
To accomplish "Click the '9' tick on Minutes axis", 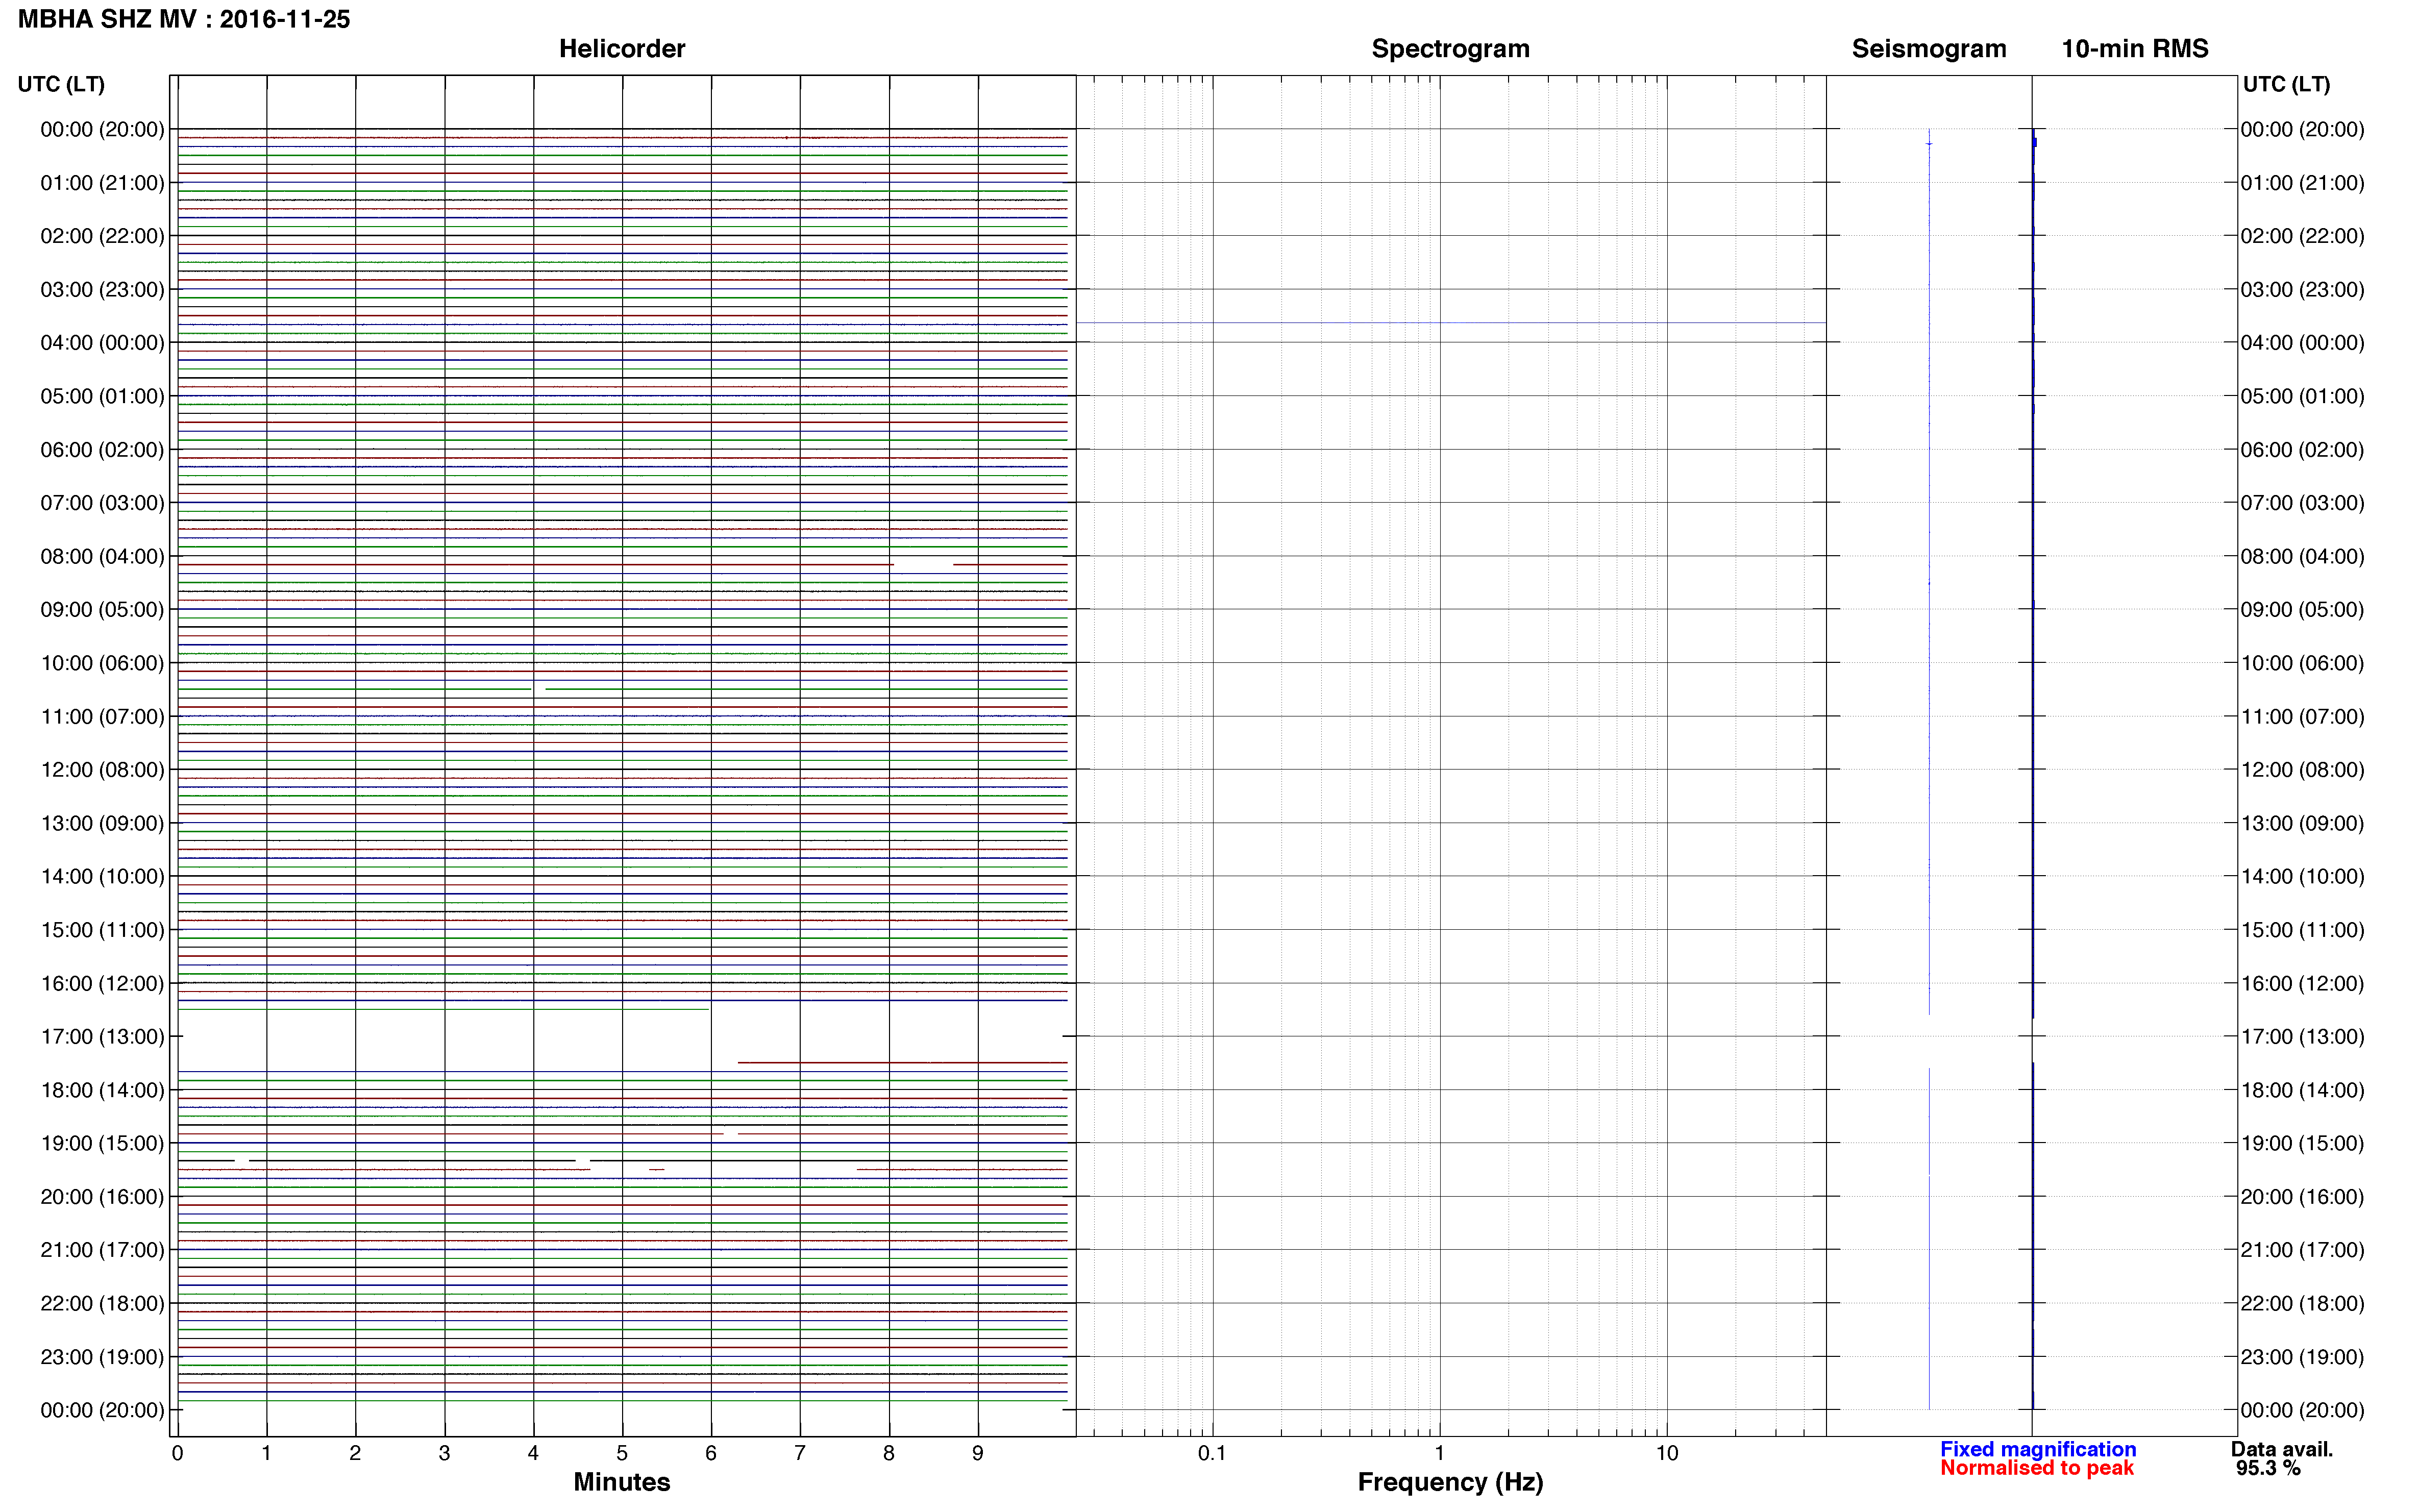I will (978, 1453).
